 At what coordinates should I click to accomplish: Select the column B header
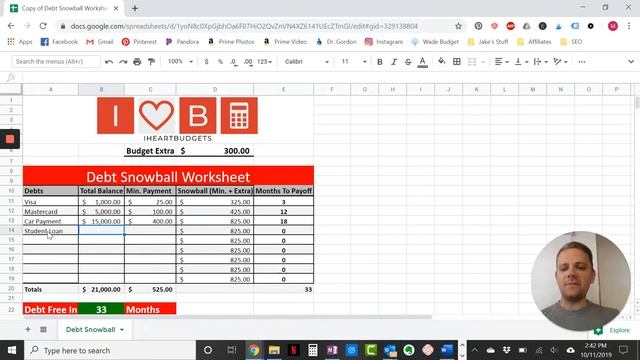pyautogui.click(x=101, y=89)
